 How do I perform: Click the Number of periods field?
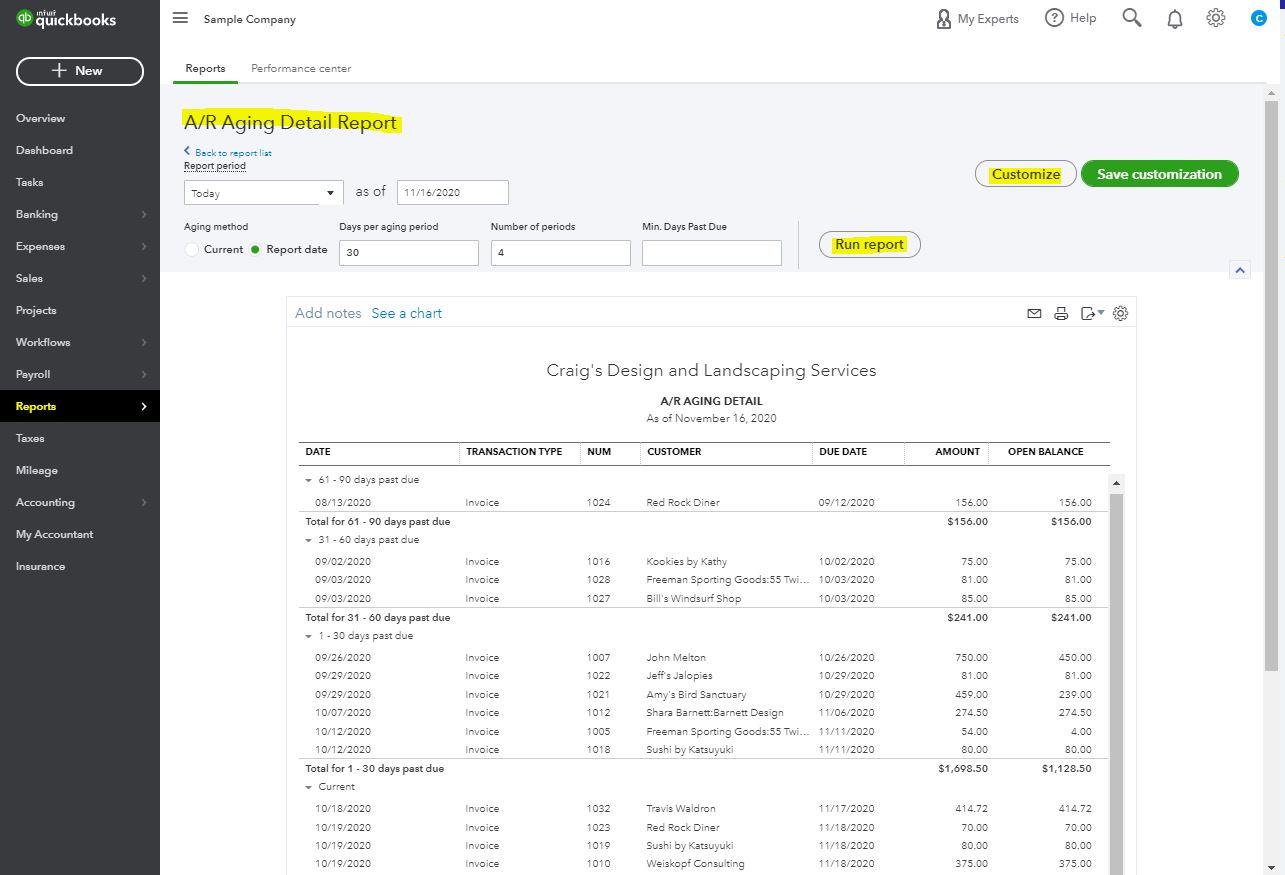[x=561, y=253]
